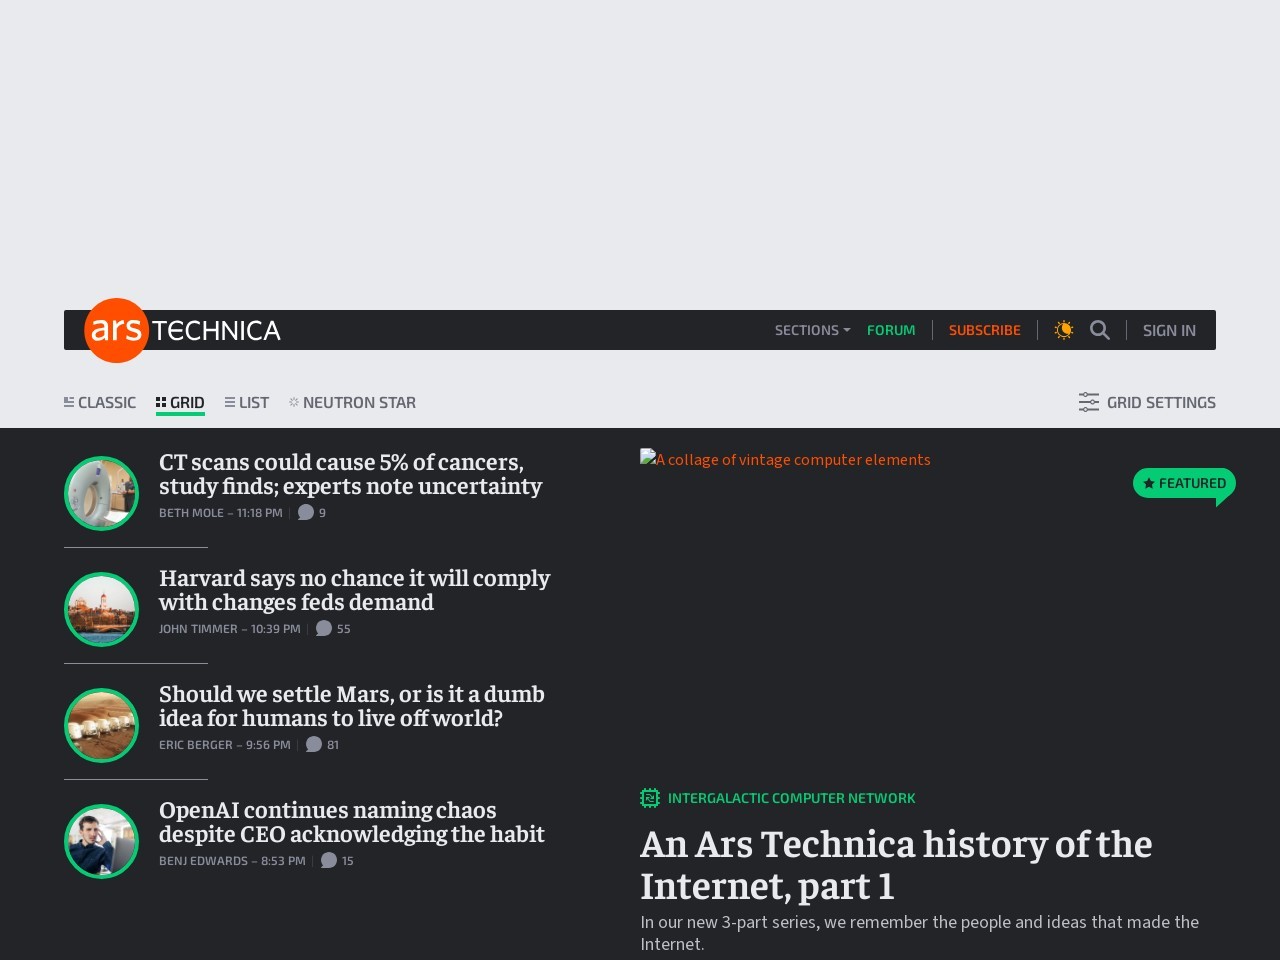
Task: Click the featured article summary text
Action: point(919,933)
